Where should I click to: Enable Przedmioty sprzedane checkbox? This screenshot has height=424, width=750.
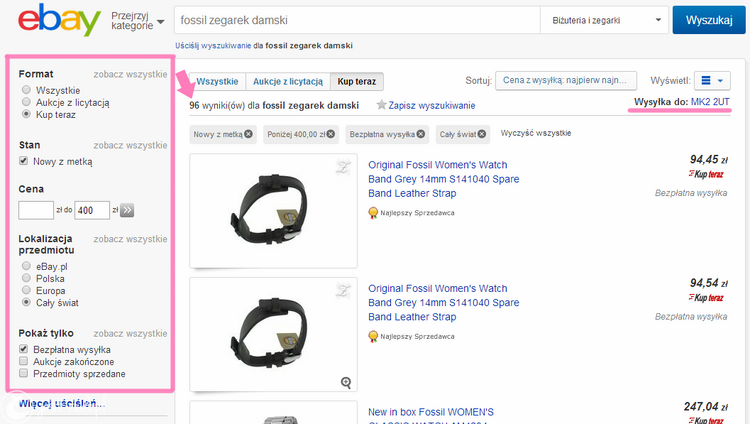point(23,373)
